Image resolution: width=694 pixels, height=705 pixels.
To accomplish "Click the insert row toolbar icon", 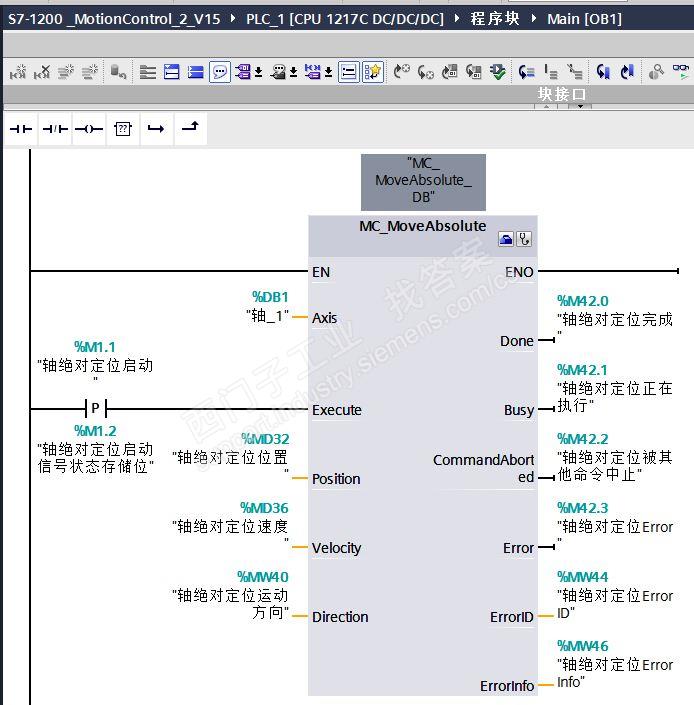I will (66, 72).
